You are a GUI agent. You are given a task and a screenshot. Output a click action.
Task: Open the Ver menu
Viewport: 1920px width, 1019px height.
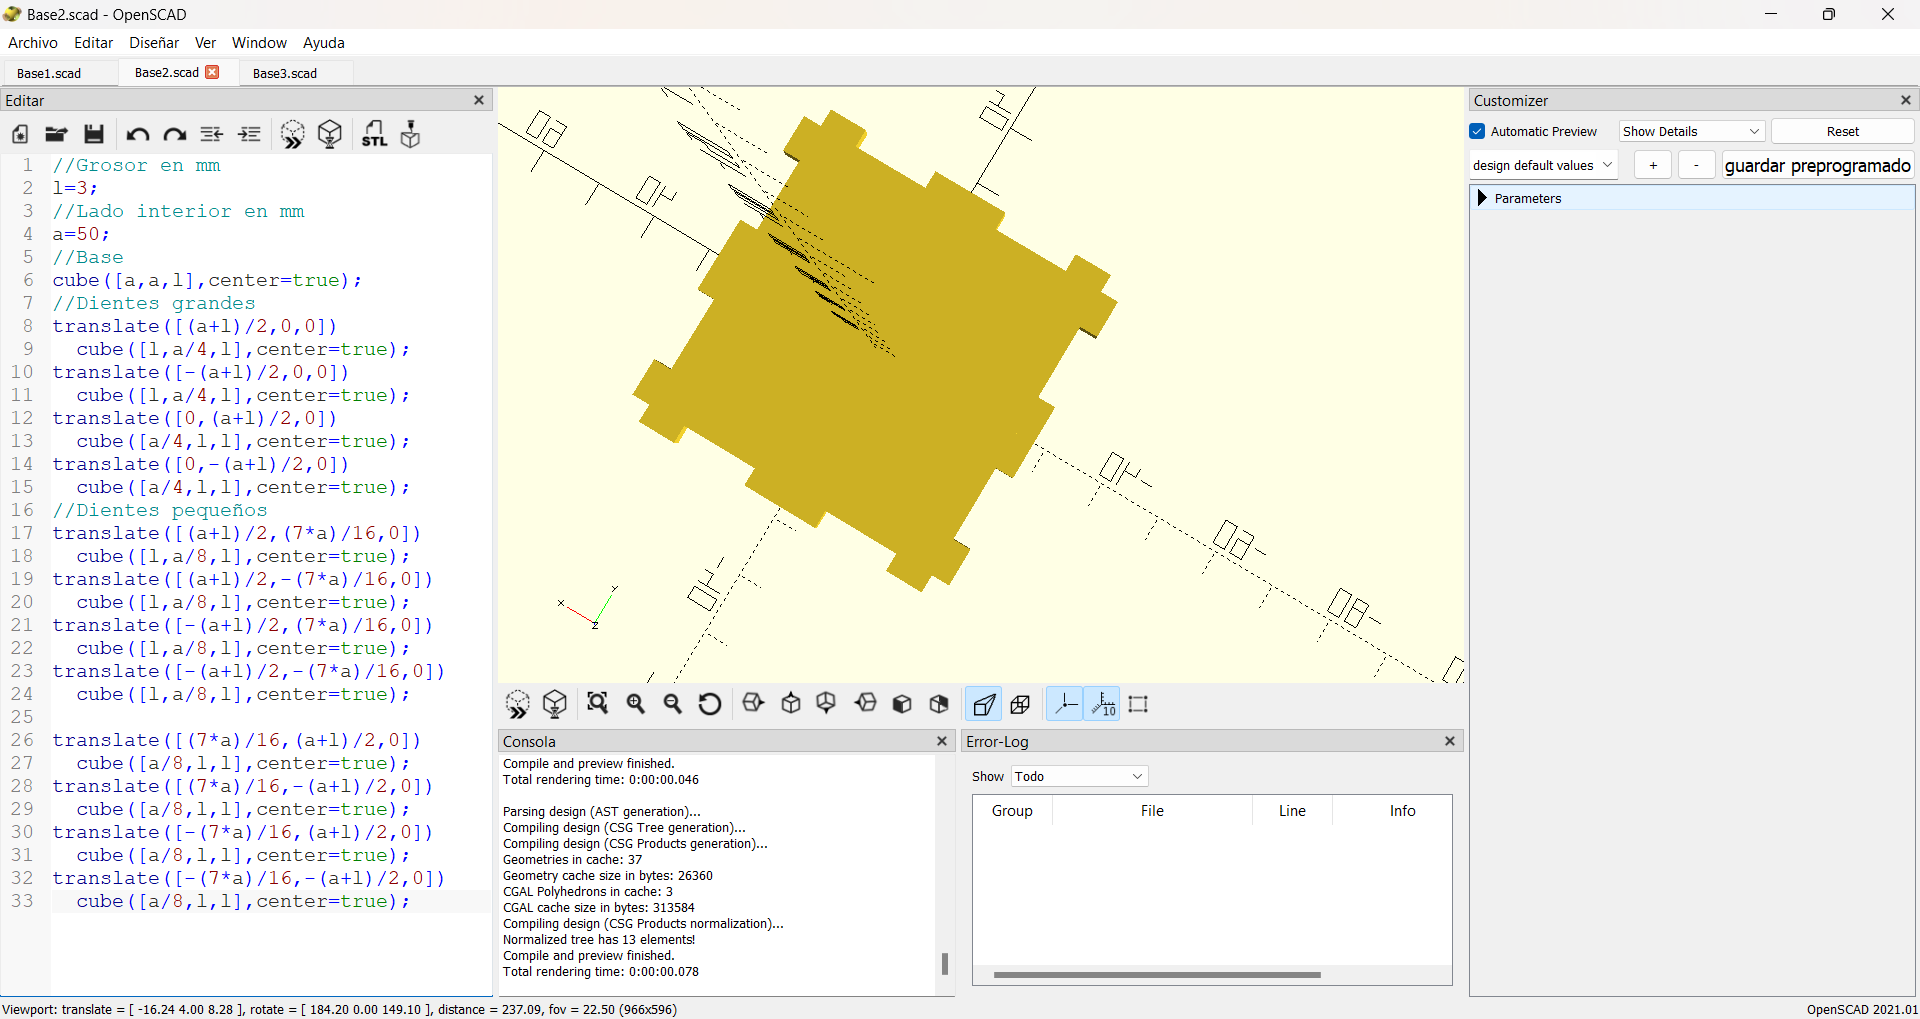click(x=205, y=43)
